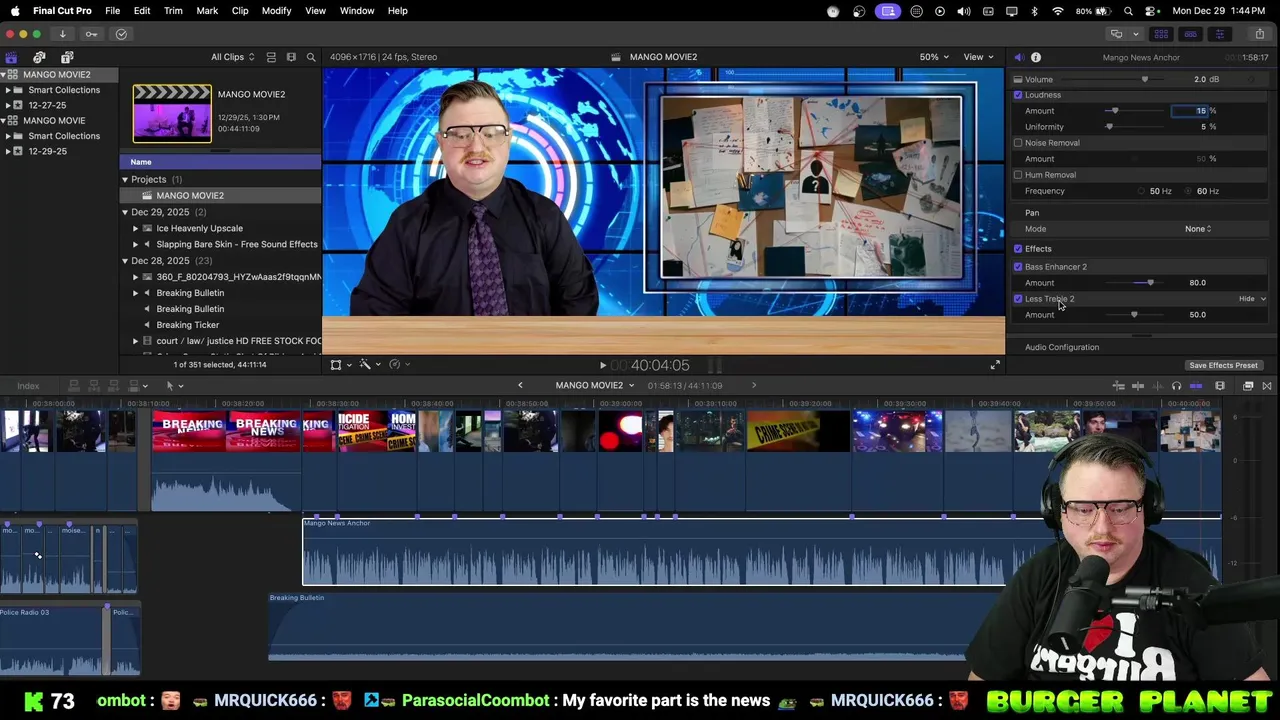Adjust the Less Treble Amount slider
This screenshot has height=720, width=1280.
1134,315
